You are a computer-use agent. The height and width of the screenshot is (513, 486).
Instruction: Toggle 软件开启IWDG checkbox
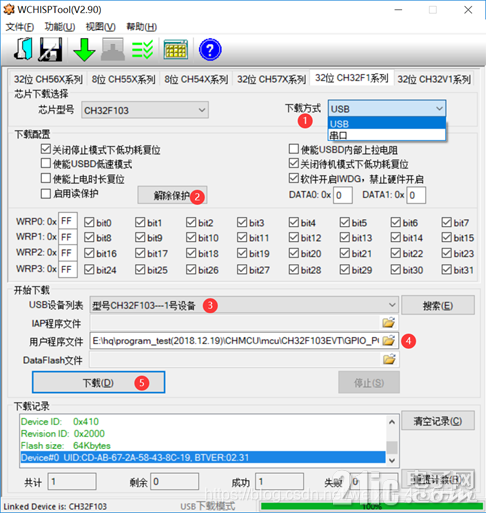[x=294, y=178]
